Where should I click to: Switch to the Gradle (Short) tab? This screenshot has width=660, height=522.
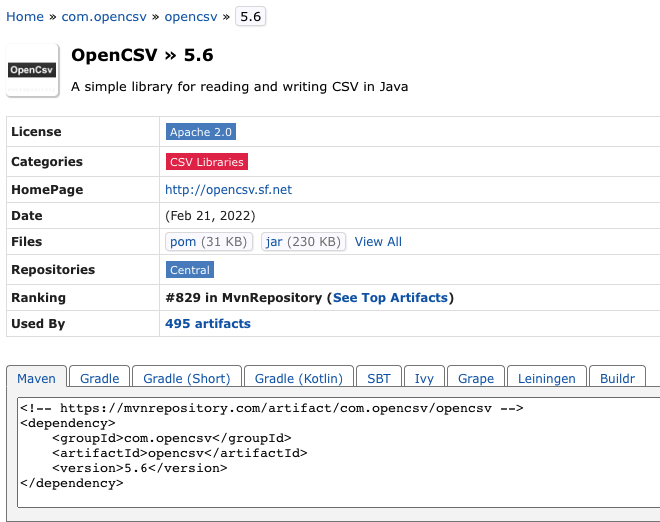click(x=187, y=377)
